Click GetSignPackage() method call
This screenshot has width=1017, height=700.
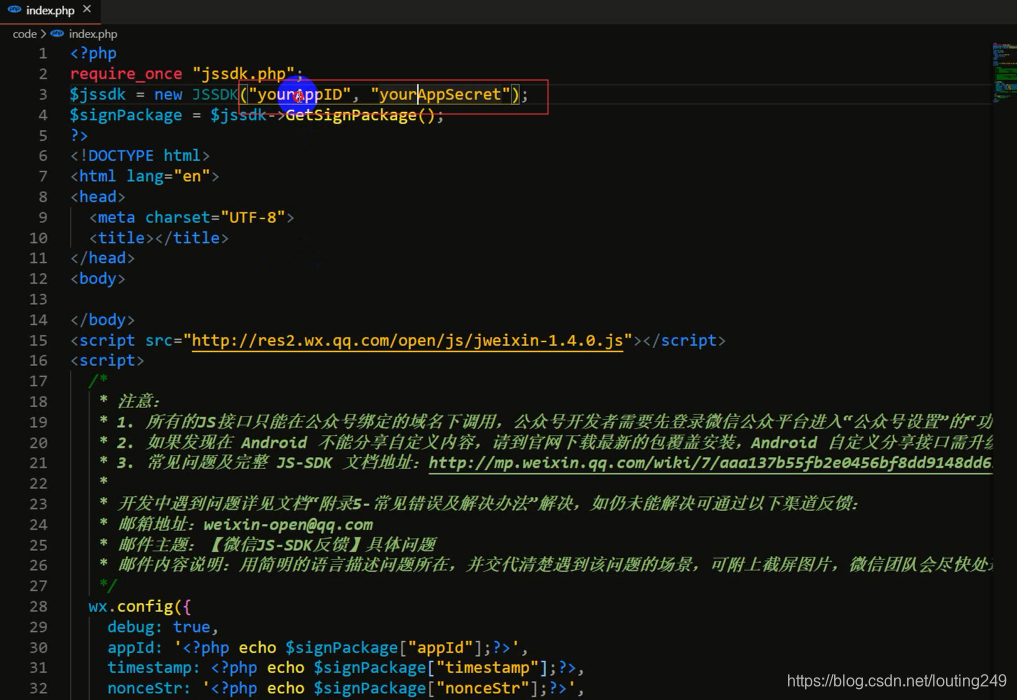point(359,115)
